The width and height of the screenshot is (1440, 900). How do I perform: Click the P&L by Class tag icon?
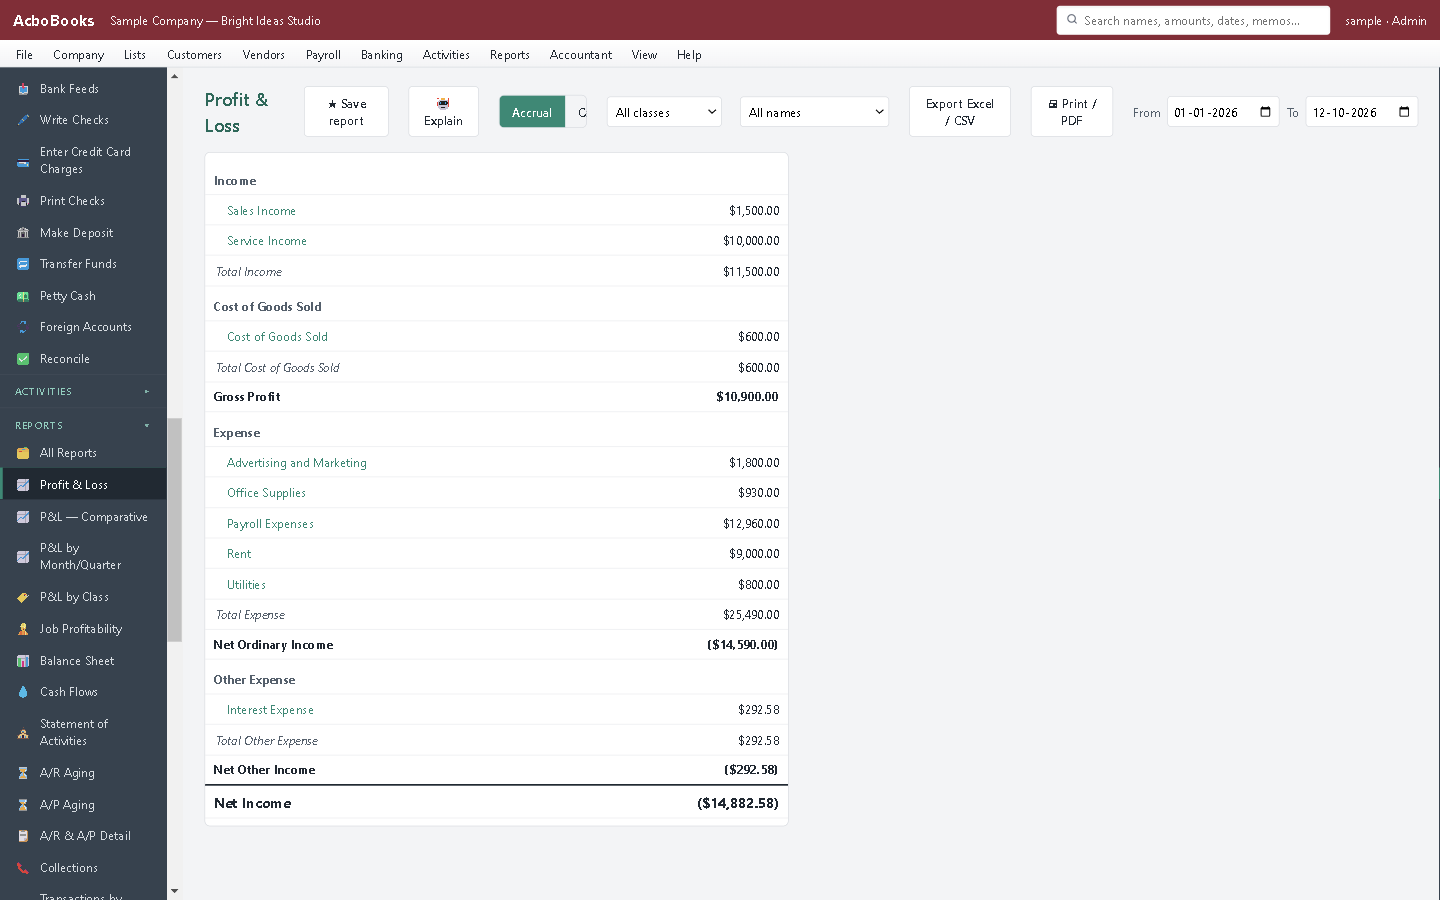pyautogui.click(x=23, y=597)
